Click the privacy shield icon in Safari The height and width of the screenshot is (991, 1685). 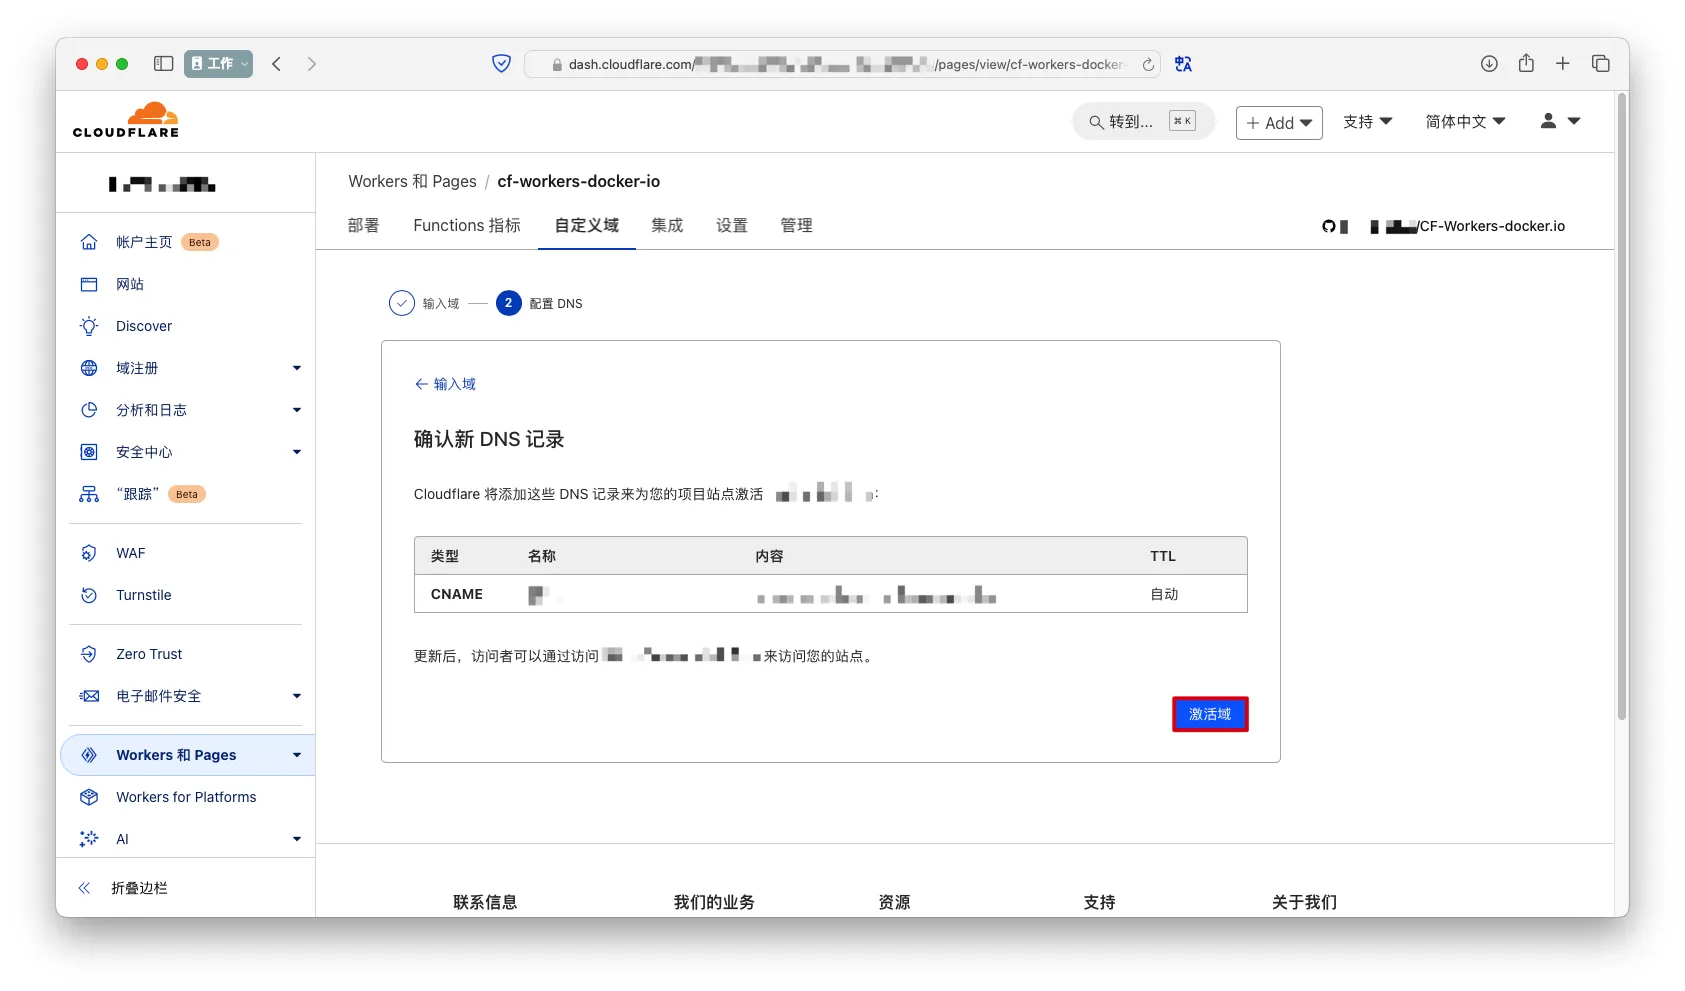(x=502, y=64)
